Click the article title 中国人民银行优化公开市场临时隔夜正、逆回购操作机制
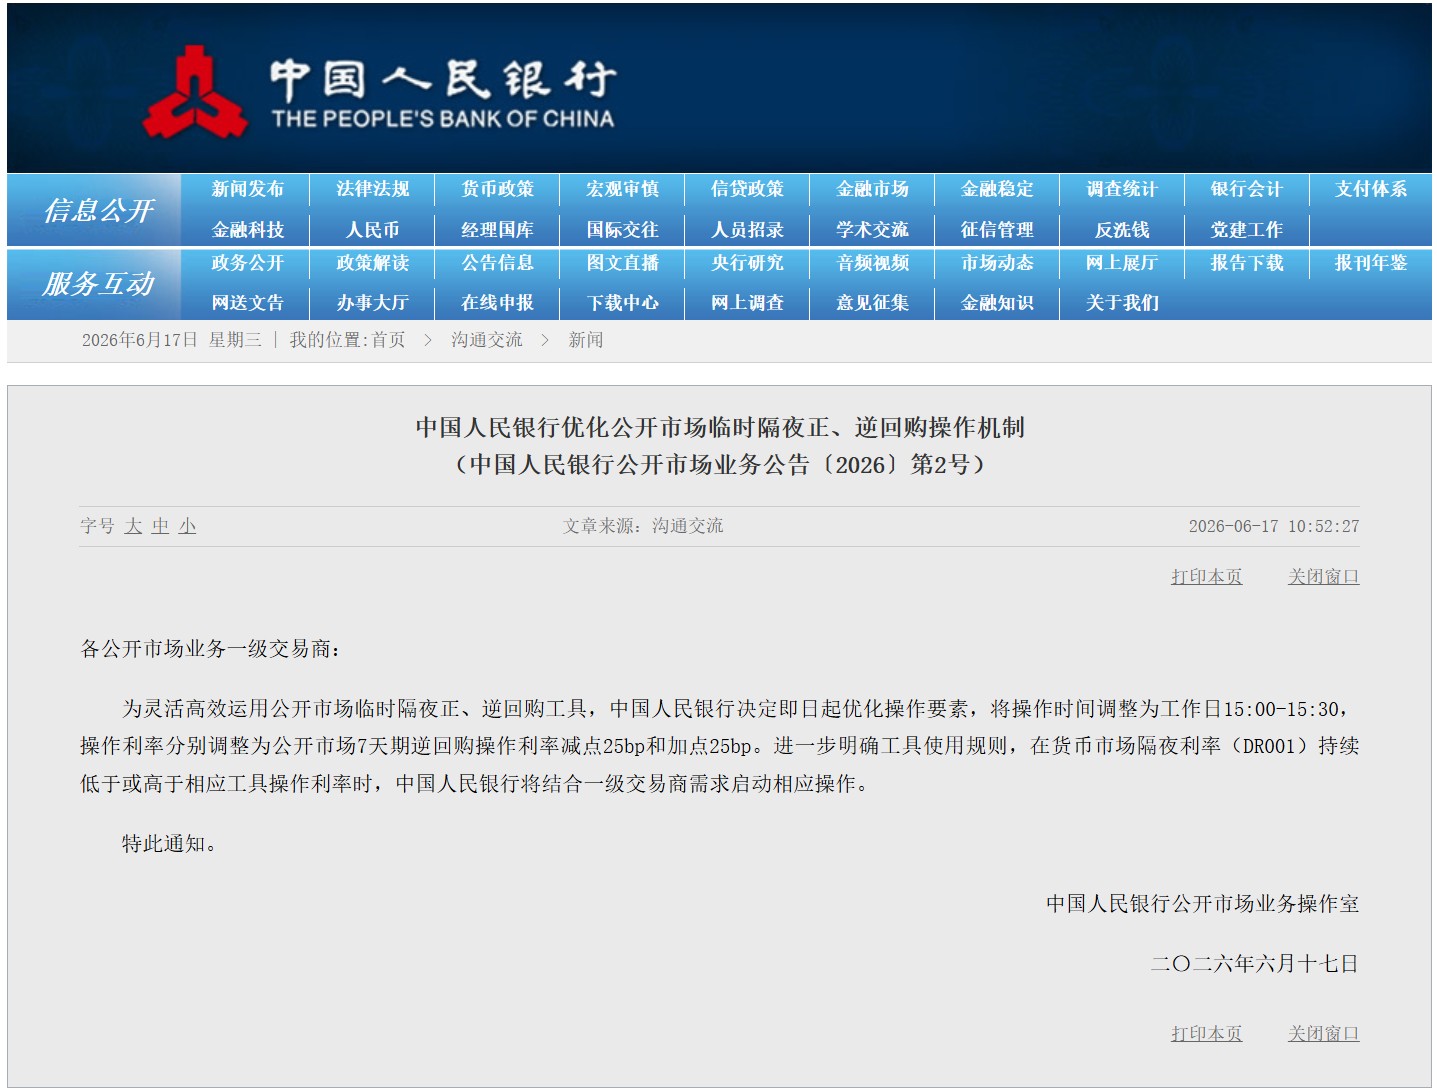The image size is (1437, 1089). click(720, 428)
